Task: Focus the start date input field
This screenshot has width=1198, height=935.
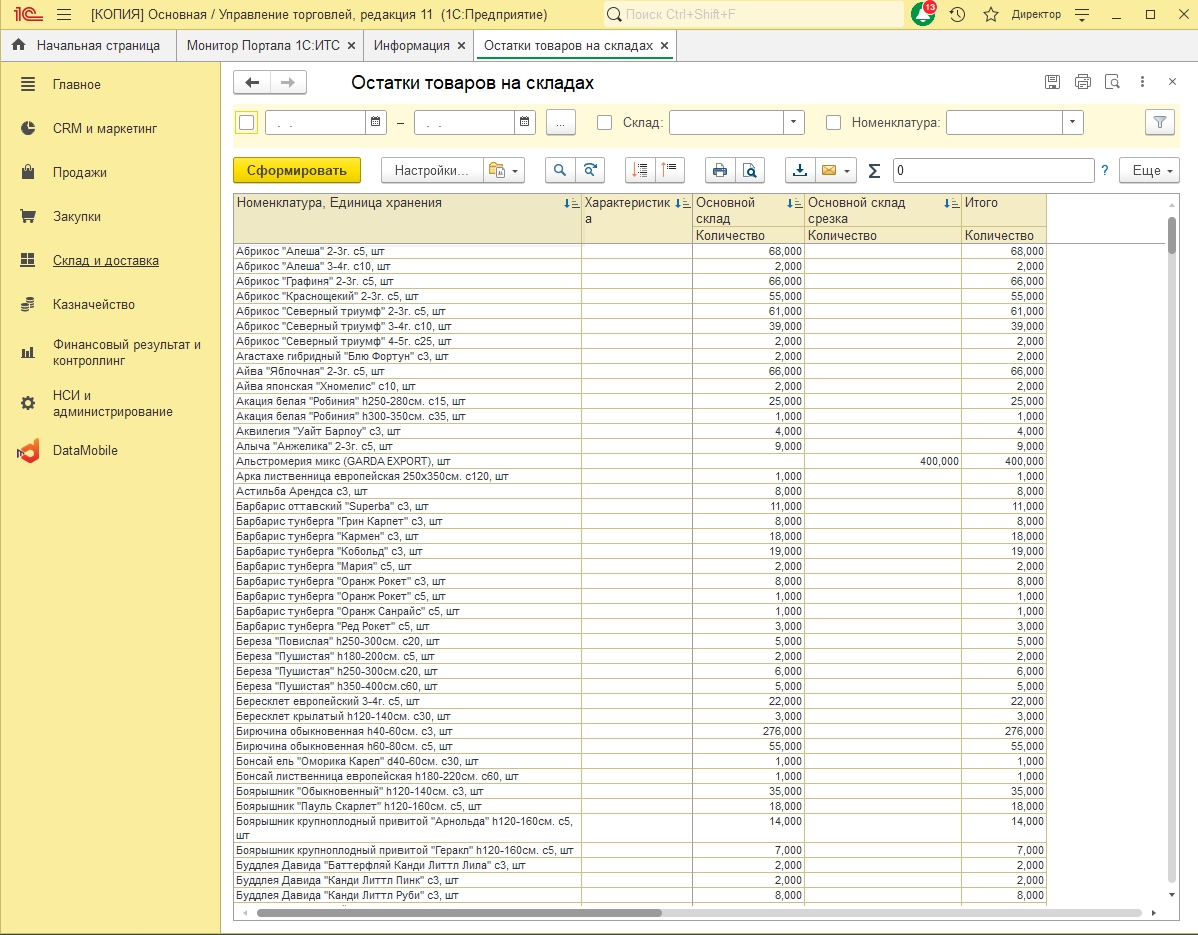Action: tap(315, 122)
